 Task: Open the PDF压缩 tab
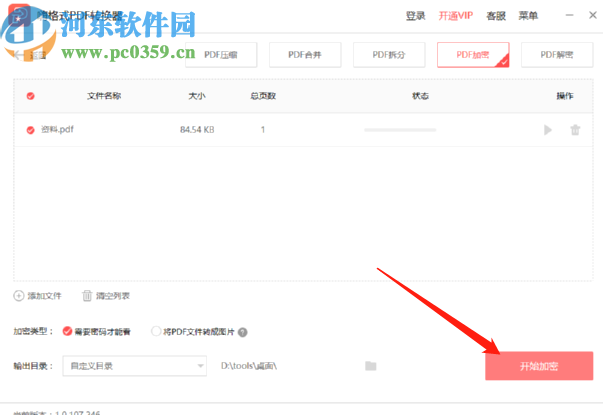221,55
